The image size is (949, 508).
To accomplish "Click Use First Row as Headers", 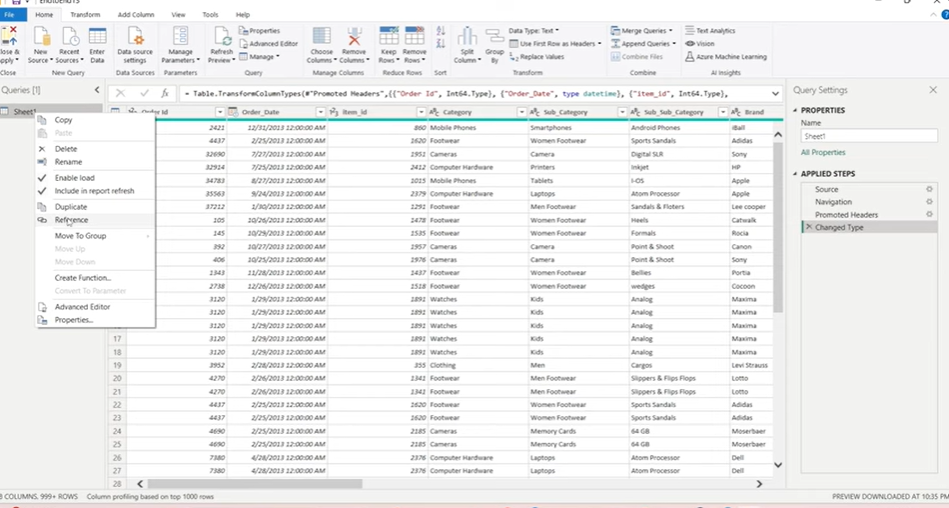I will pos(555,44).
